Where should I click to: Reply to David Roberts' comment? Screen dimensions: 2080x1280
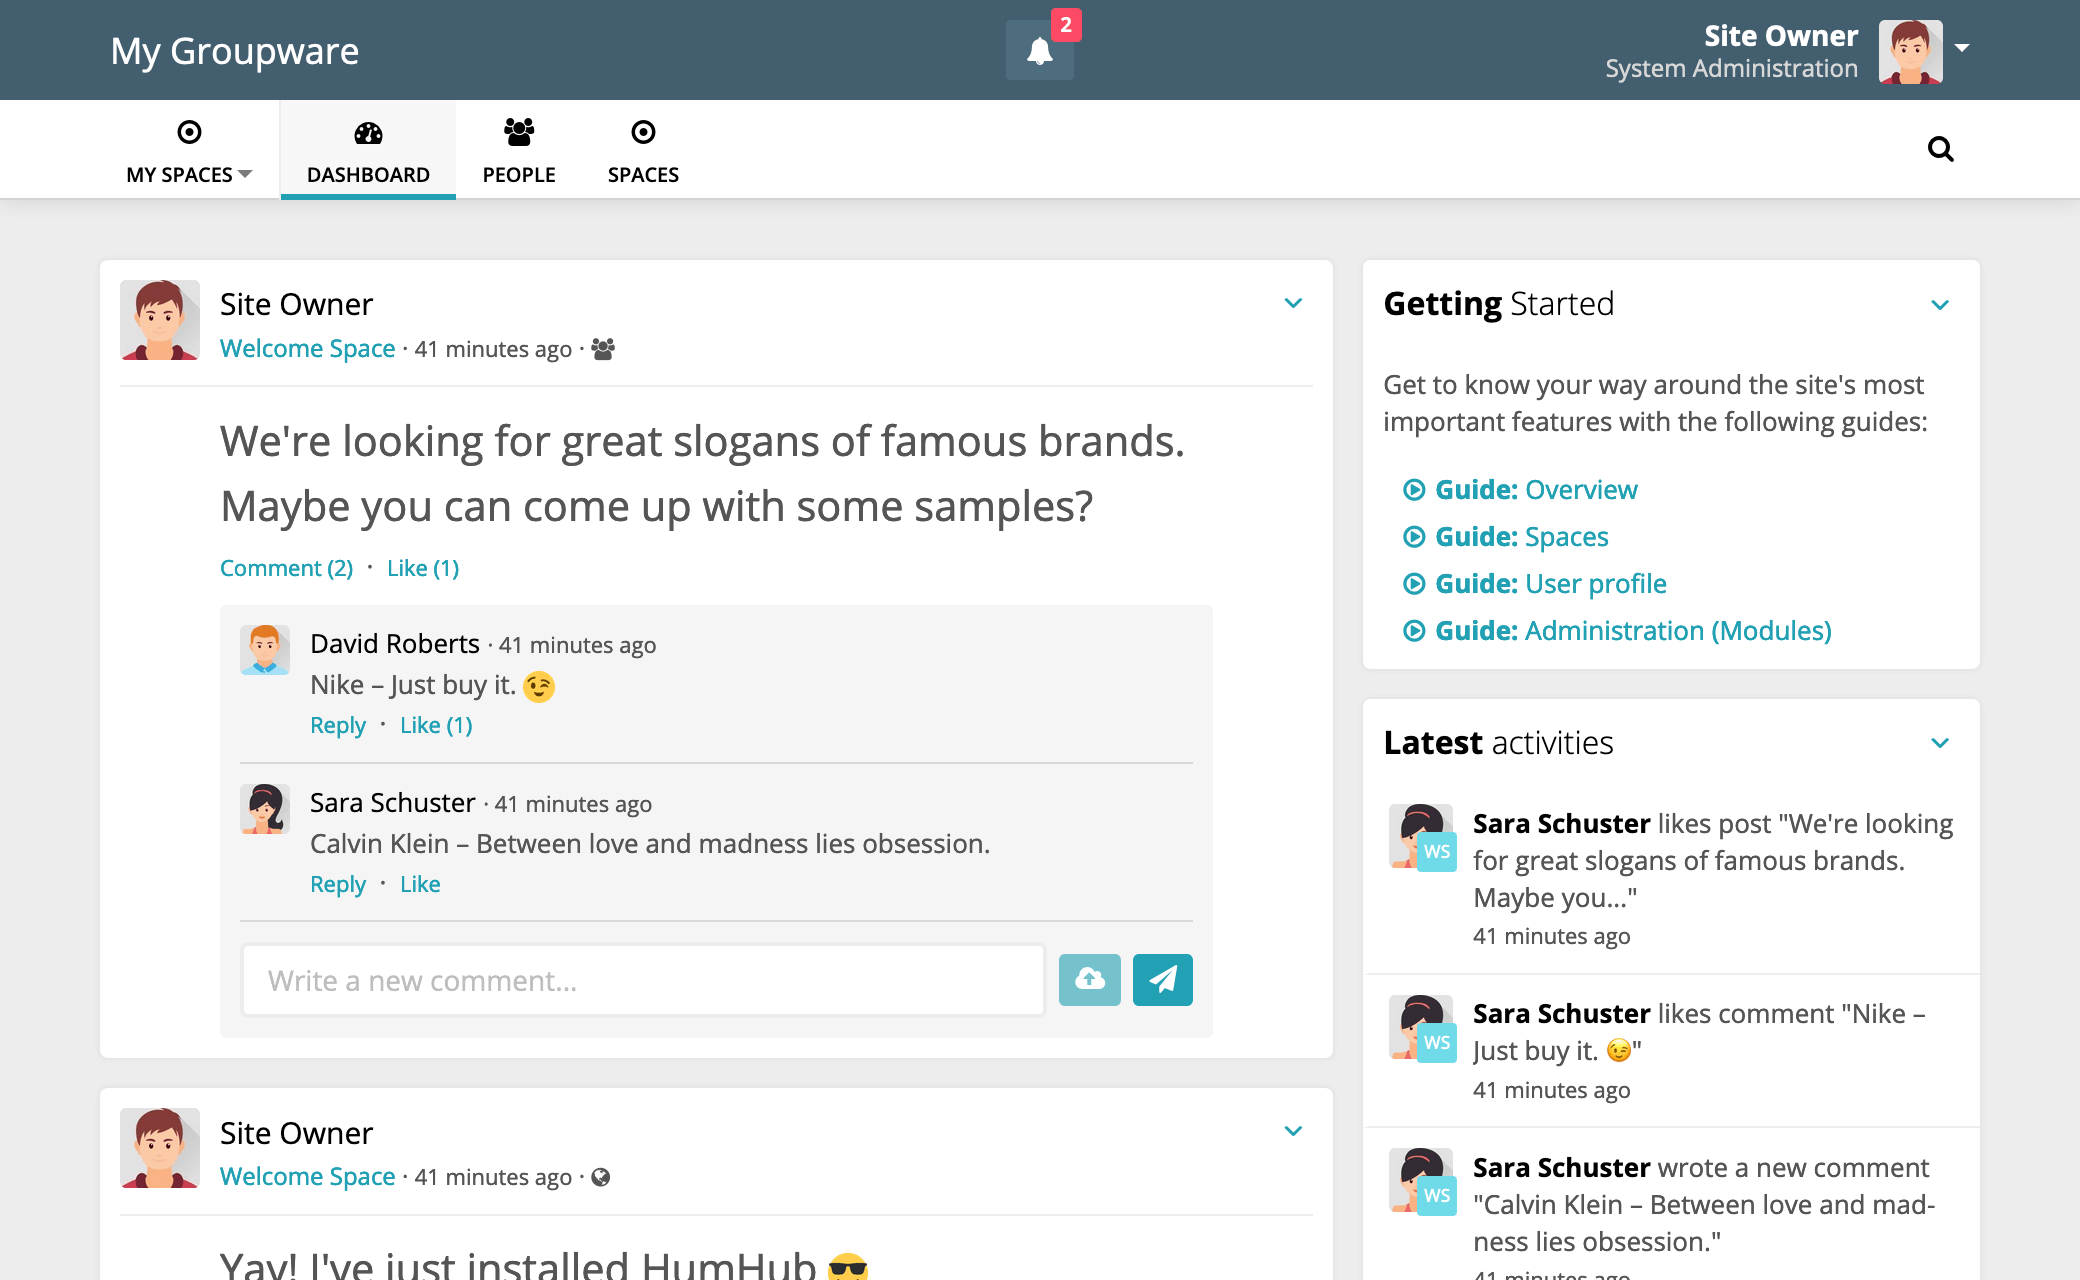coord(338,726)
